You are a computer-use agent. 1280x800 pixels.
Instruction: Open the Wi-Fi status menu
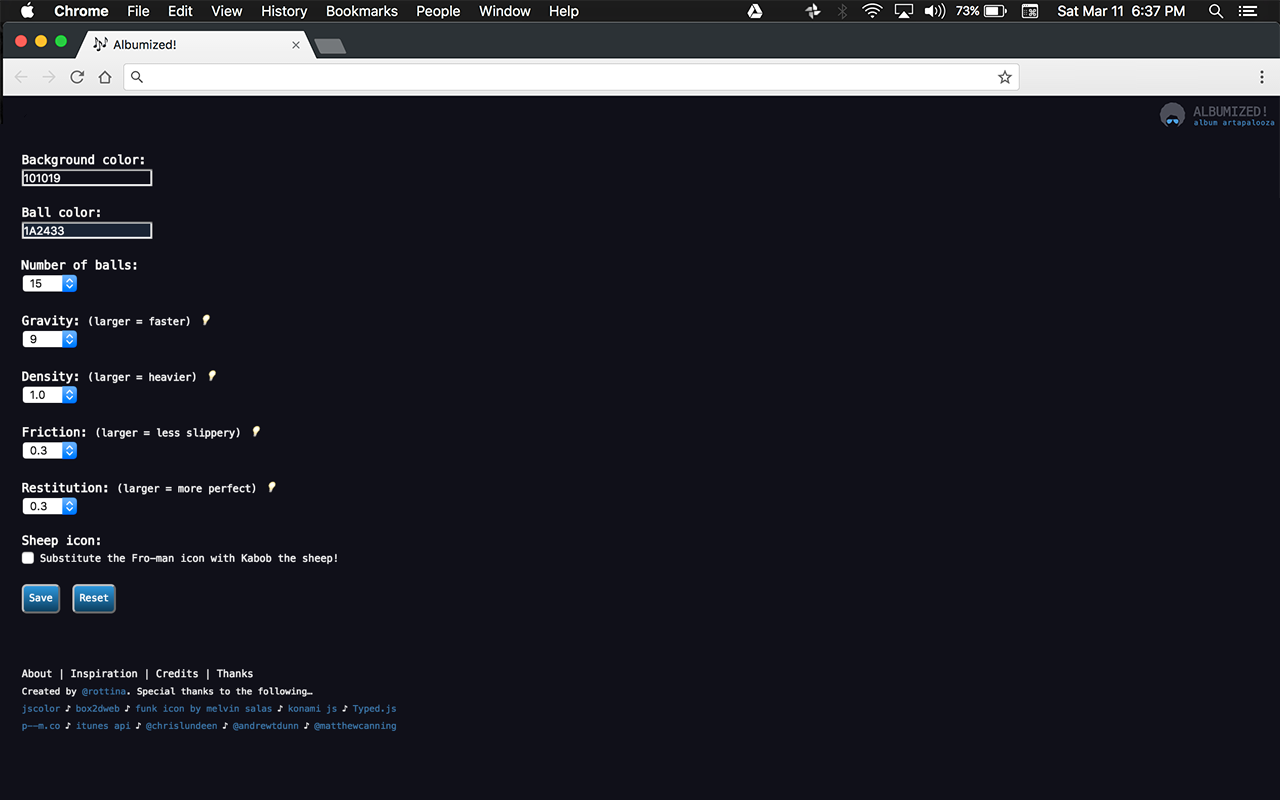pos(872,11)
